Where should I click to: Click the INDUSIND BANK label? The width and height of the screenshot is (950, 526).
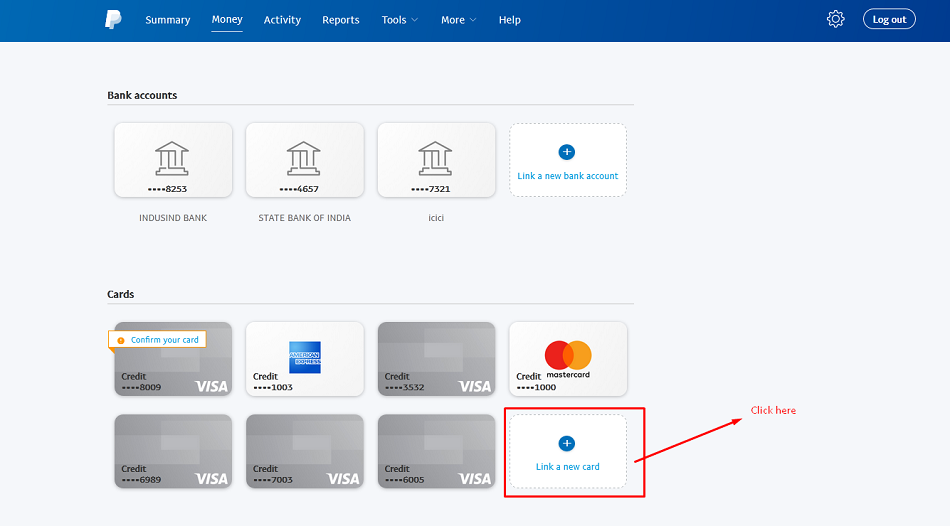click(x=173, y=218)
